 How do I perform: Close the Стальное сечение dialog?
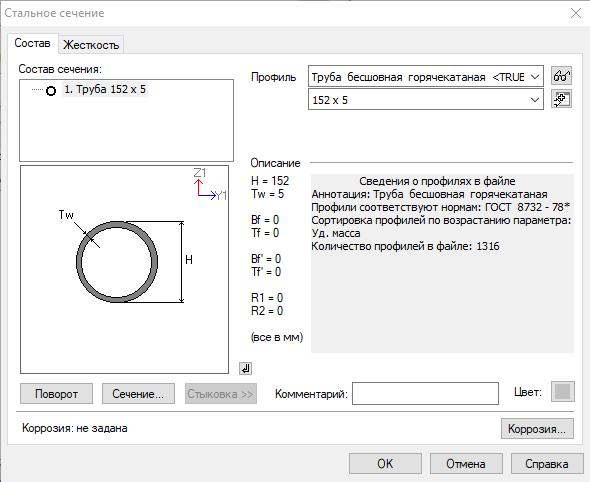coord(576,13)
